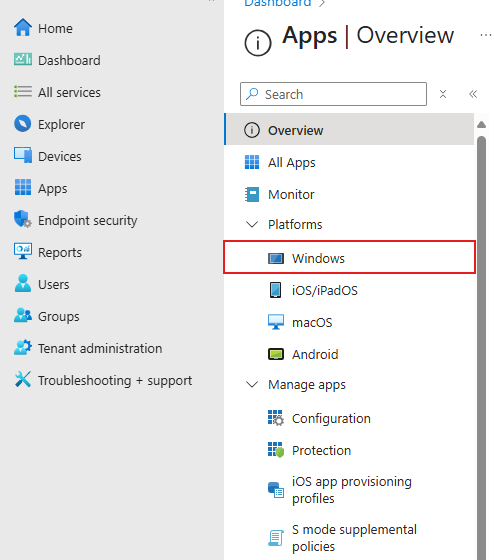This screenshot has width=494, height=560.
Task: Open iOS app provisioning profiles entry
Action: click(349, 490)
